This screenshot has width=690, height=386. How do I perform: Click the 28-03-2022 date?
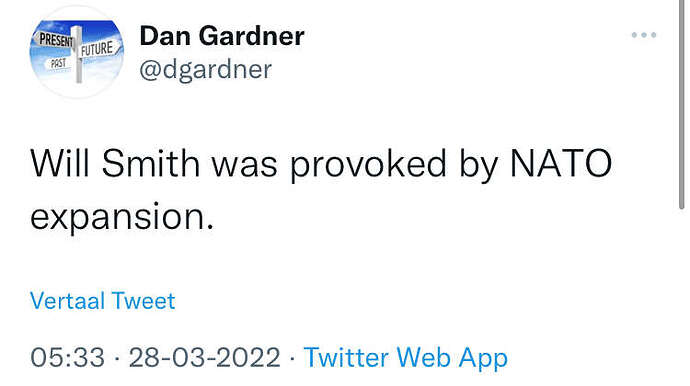[204, 357]
